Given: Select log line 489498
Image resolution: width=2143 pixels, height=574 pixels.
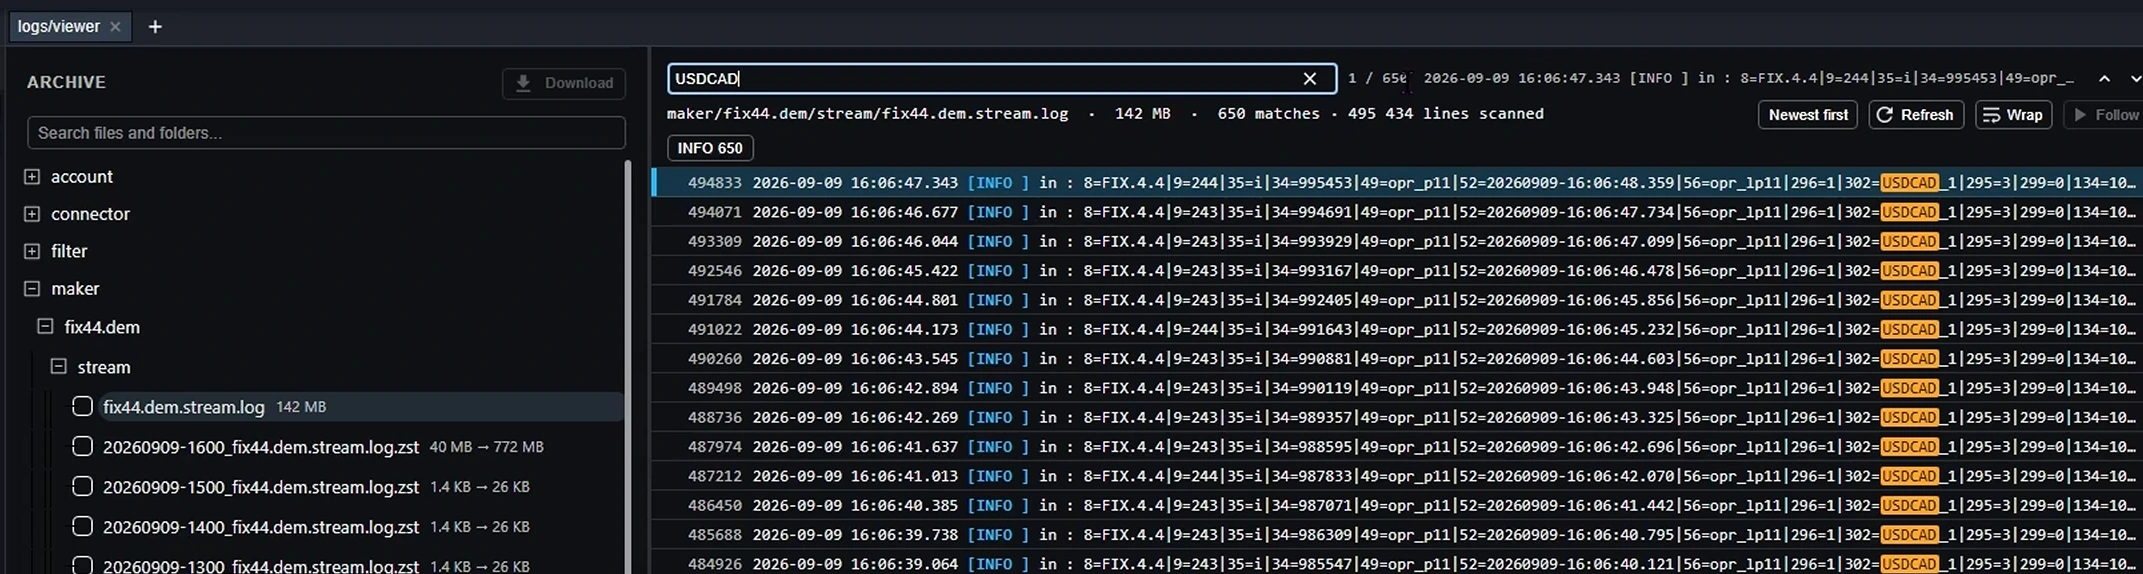Looking at the screenshot, I should pyautogui.click(x=1397, y=388).
